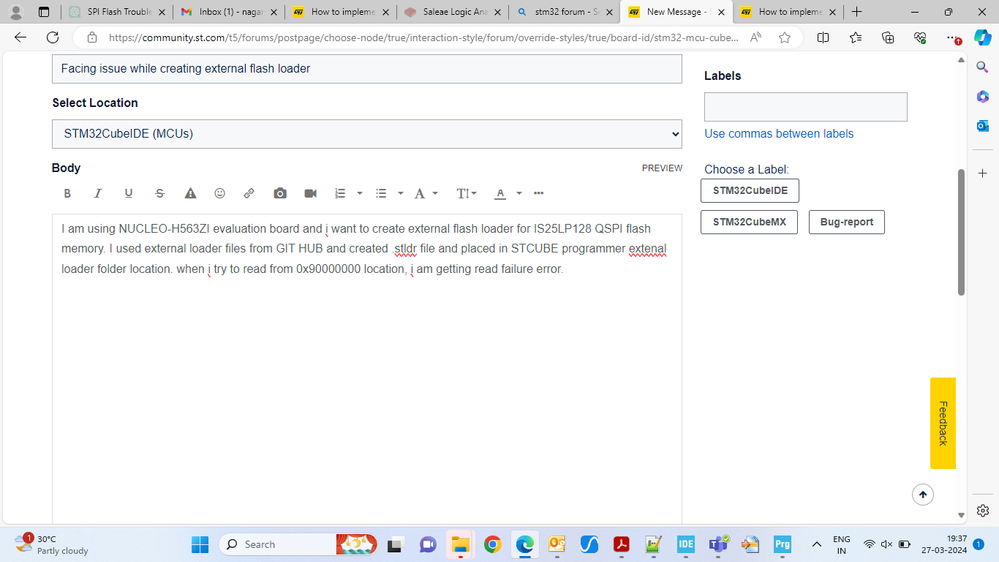This screenshot has height=562, width=999.
Task: Switch to last How to implement tab
Action: click(x=787, y=11)
